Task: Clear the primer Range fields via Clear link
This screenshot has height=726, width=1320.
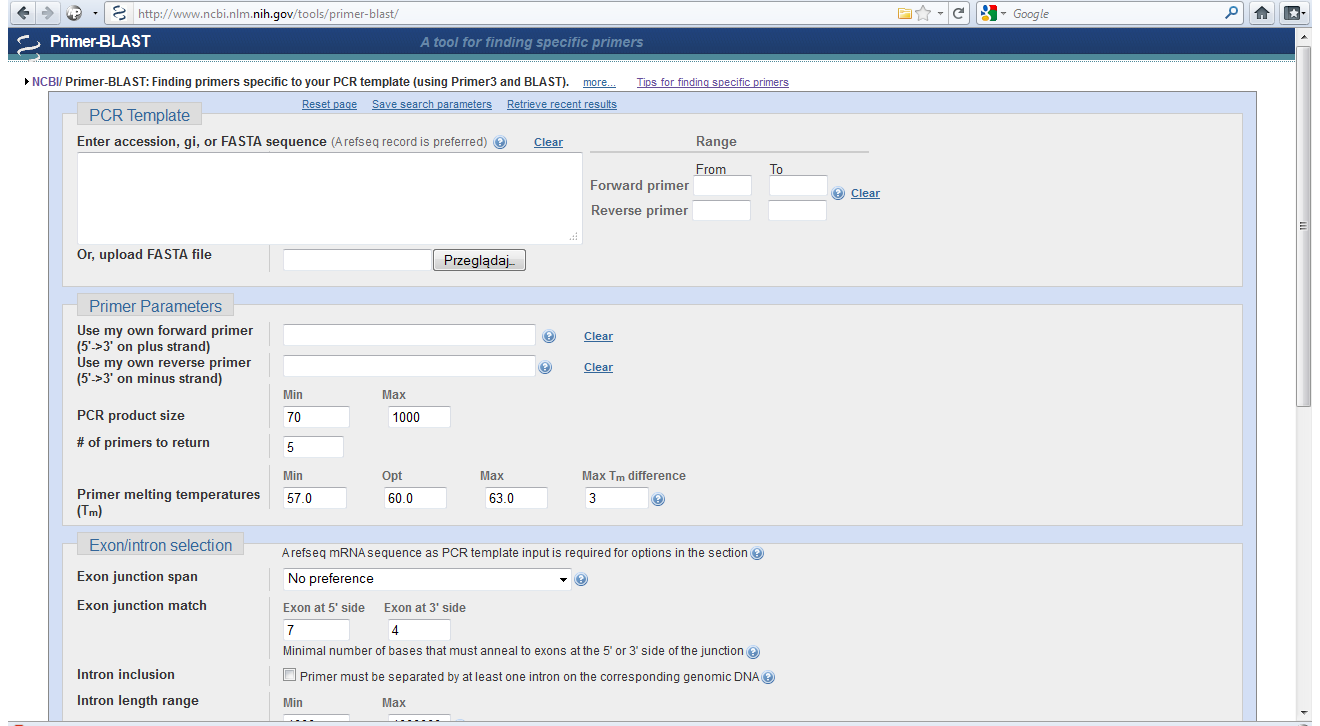Action: click(x=865, y=193)
